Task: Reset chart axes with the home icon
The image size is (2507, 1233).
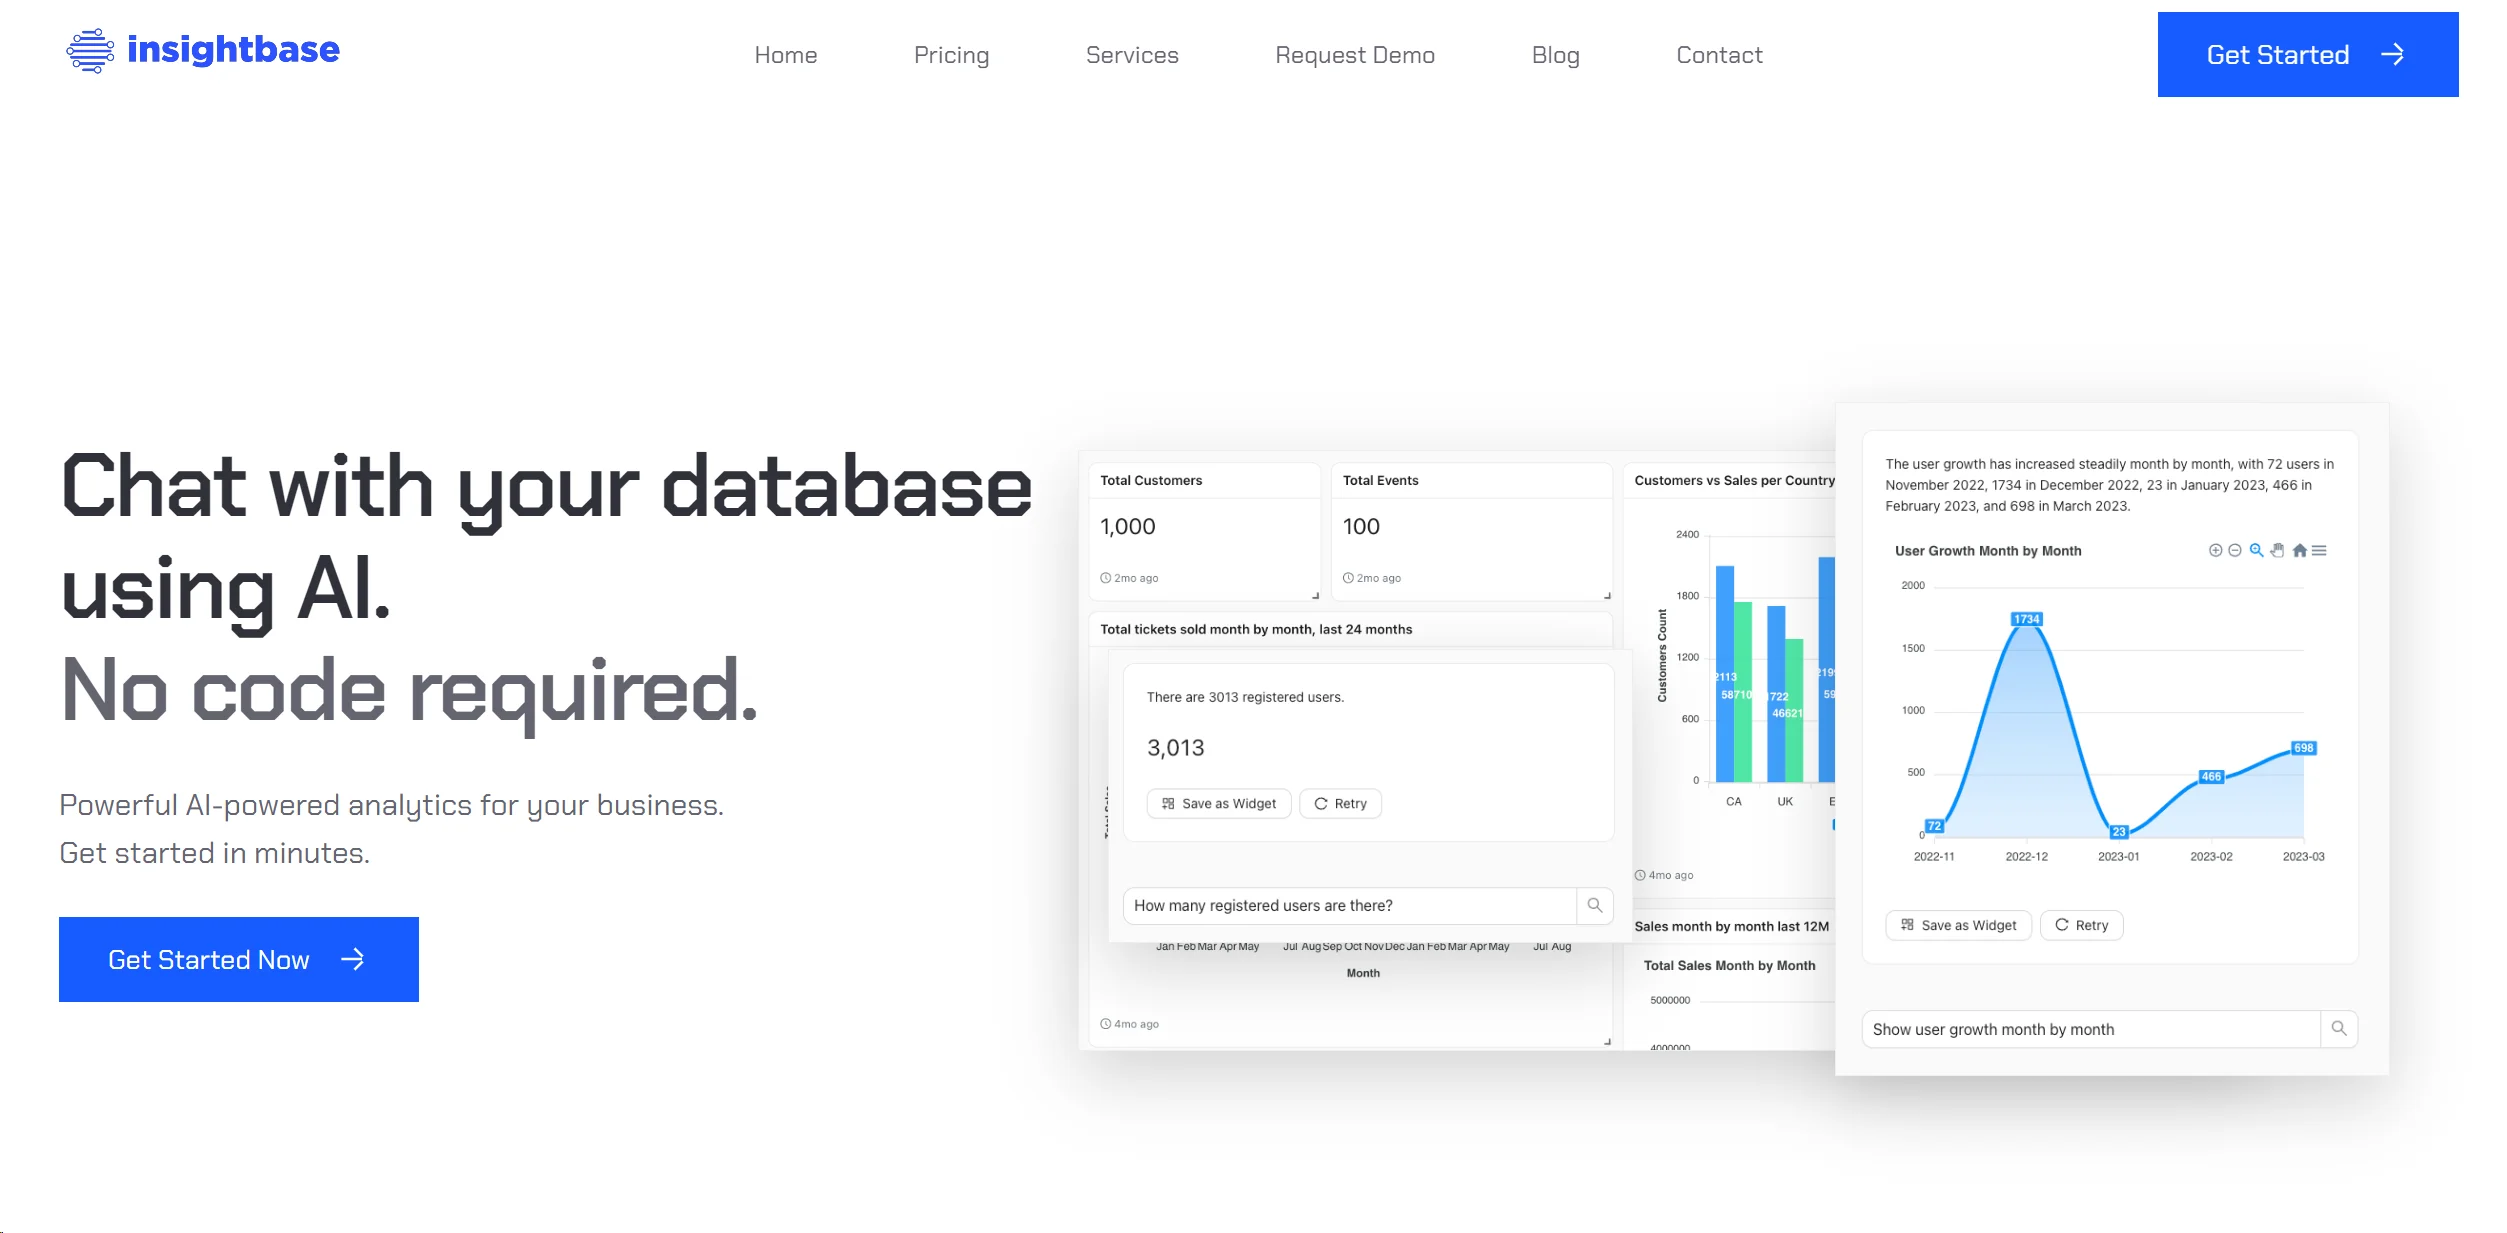Action: (x=2301, y=550)
